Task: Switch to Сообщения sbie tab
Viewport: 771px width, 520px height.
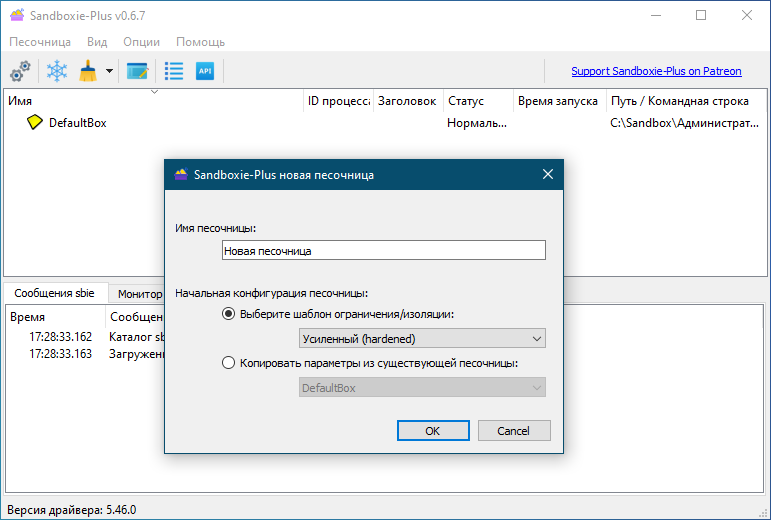Action: (54, 293)
